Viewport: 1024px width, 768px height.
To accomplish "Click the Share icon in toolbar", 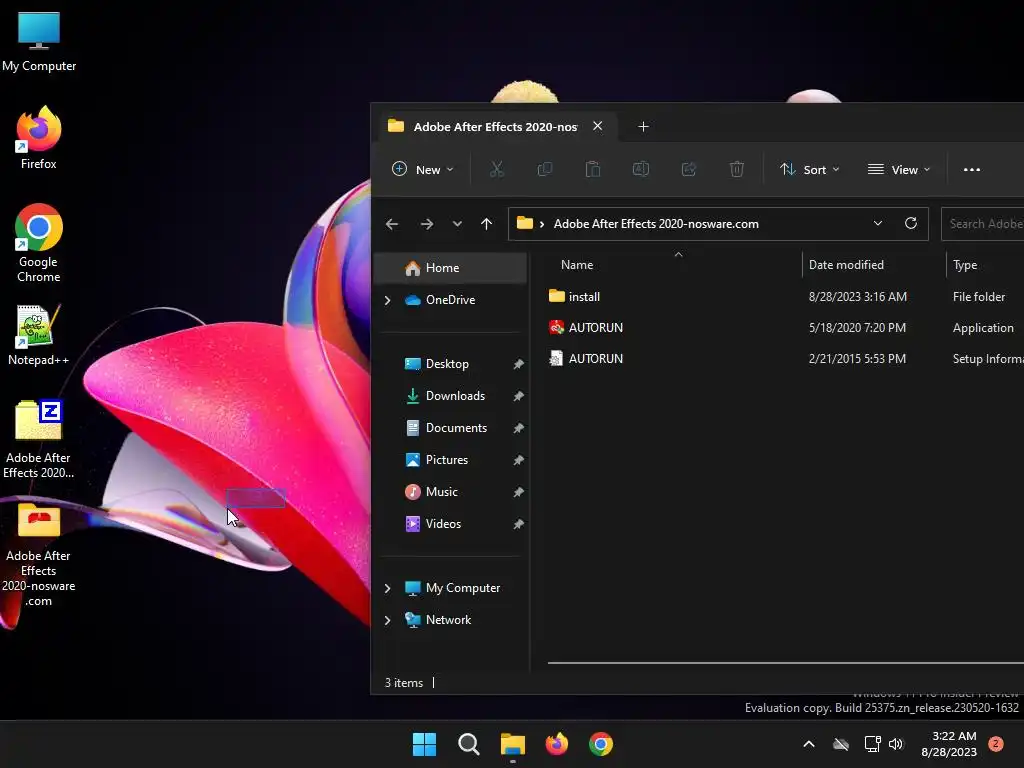I will (689, 170).
